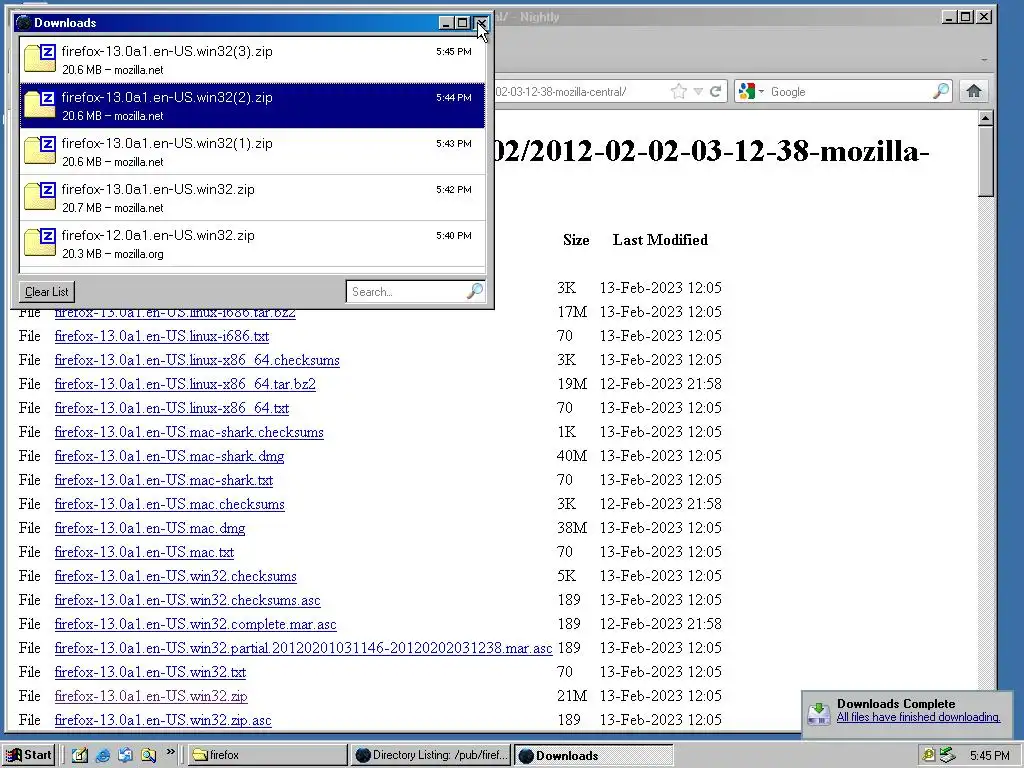
Task: Open the first quick launch icon next to Start
Action: 80,755
